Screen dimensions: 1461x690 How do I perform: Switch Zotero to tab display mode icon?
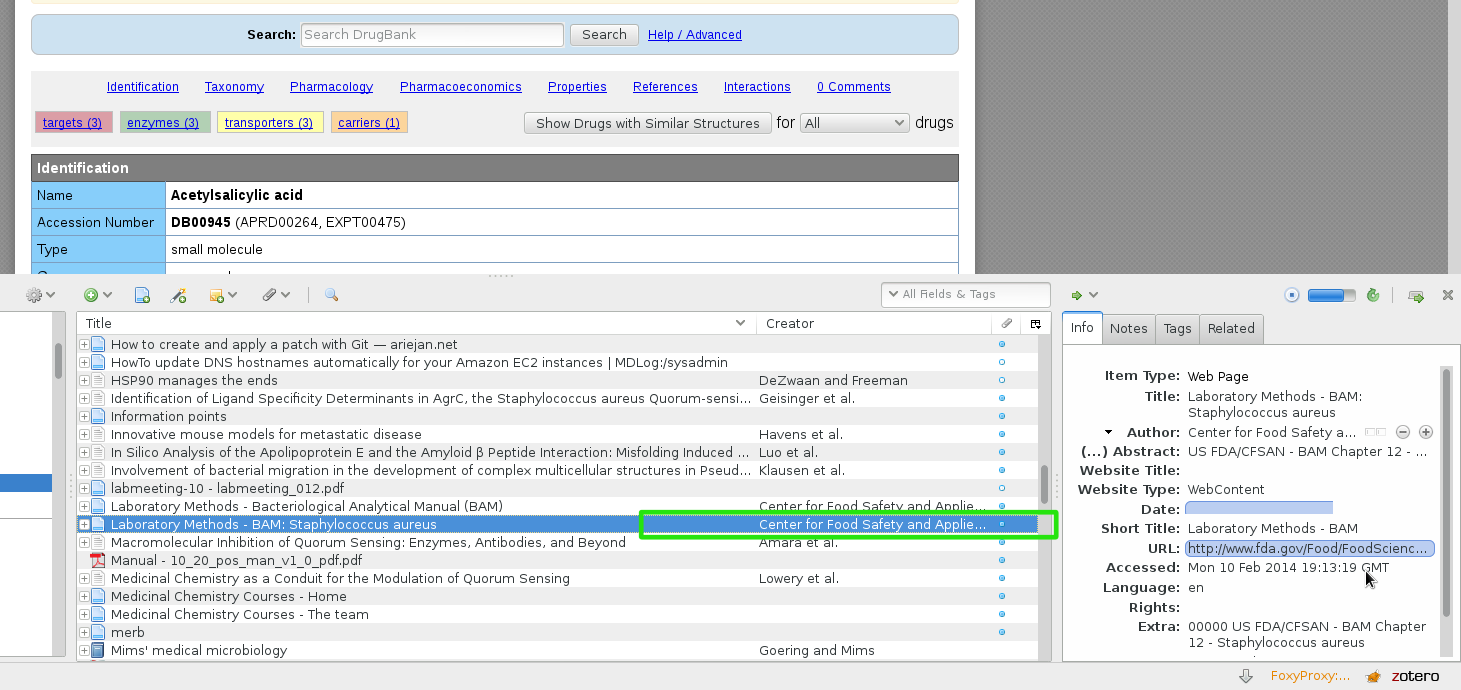click(1416, 295)
